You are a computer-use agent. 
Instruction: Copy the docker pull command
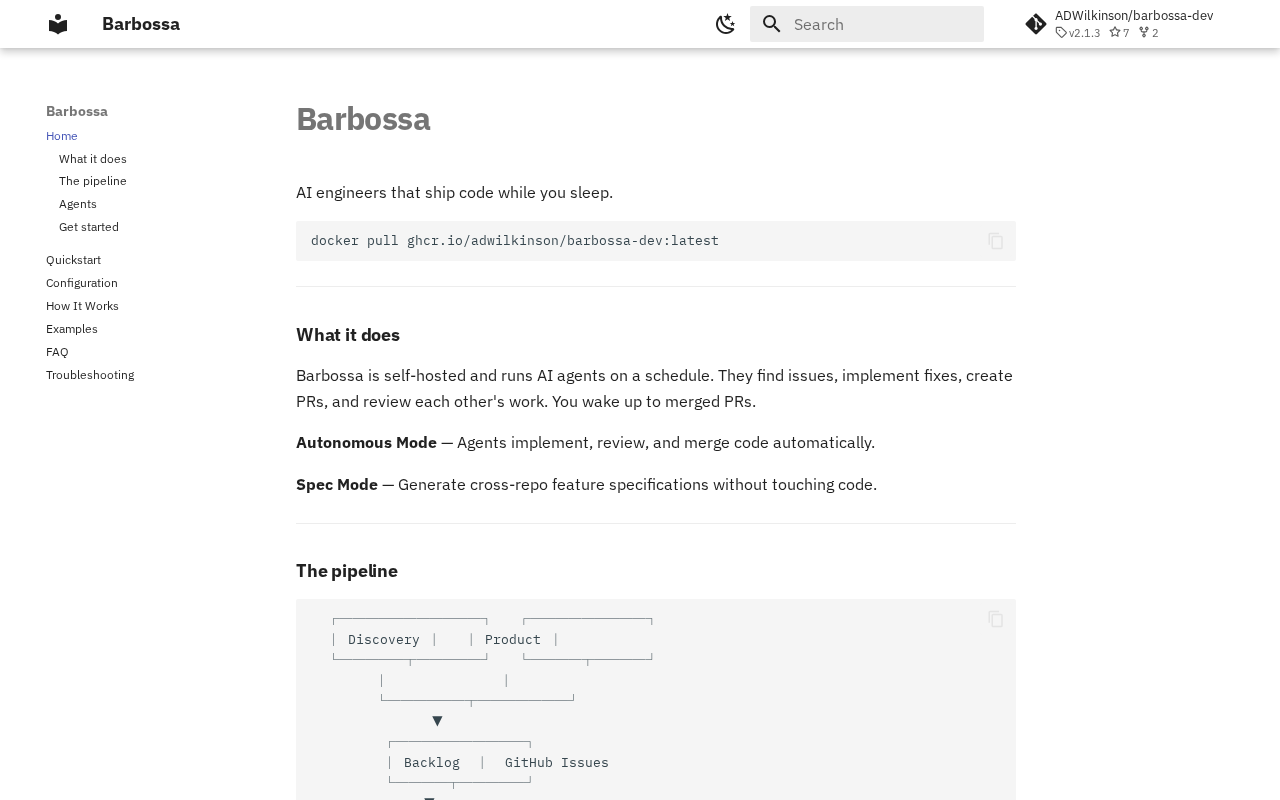tap(995, 241)
